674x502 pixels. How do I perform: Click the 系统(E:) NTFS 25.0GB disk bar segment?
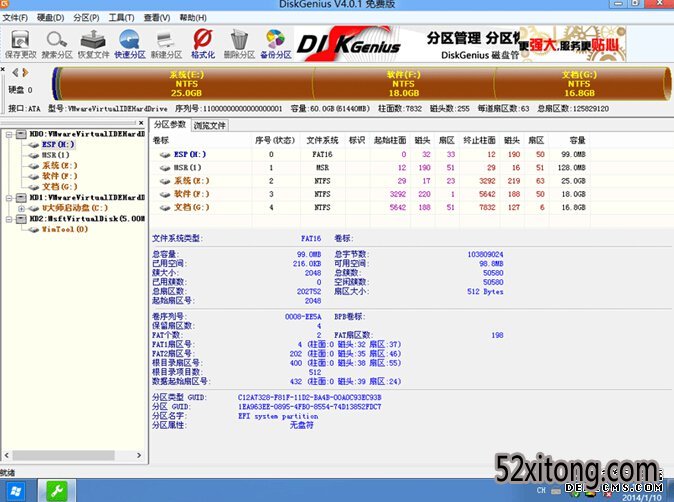186,83
